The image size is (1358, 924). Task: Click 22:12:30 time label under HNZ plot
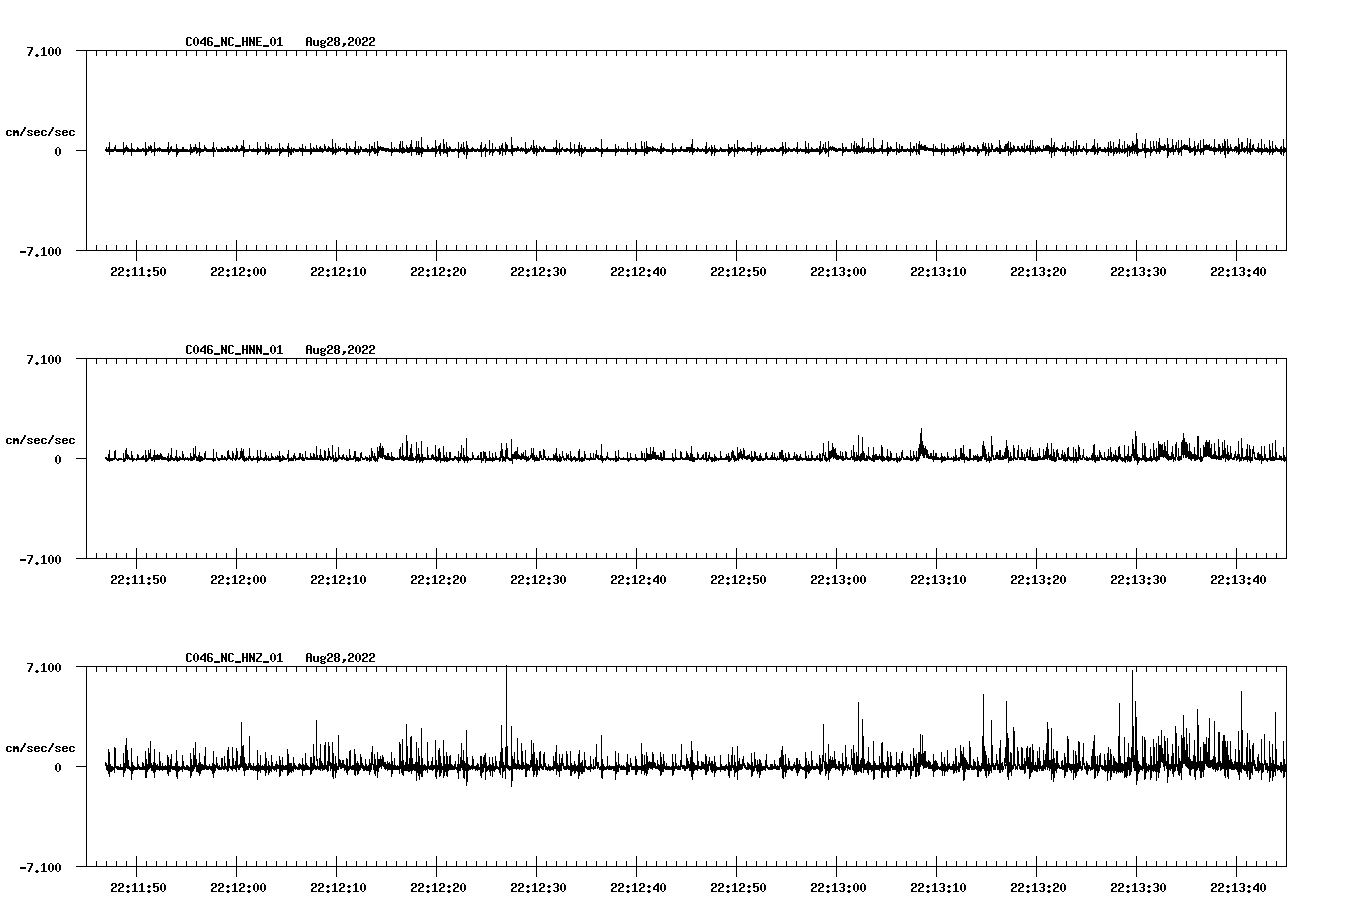(x=538, y=888)
